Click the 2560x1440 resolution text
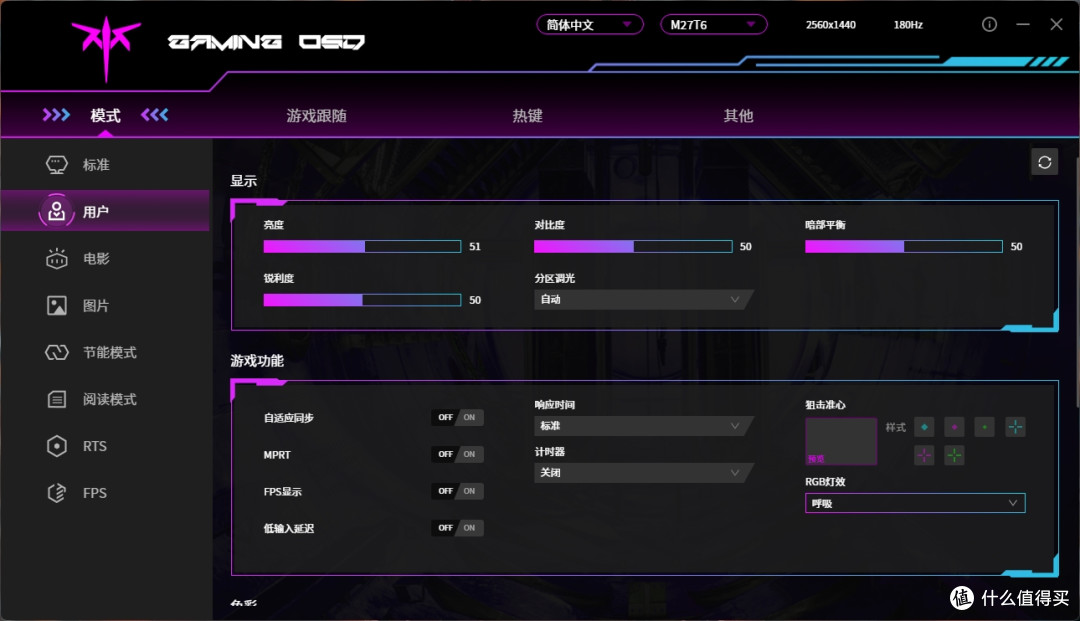The width and height of the screenshot is (1080, 621). [x=831, y=25]
